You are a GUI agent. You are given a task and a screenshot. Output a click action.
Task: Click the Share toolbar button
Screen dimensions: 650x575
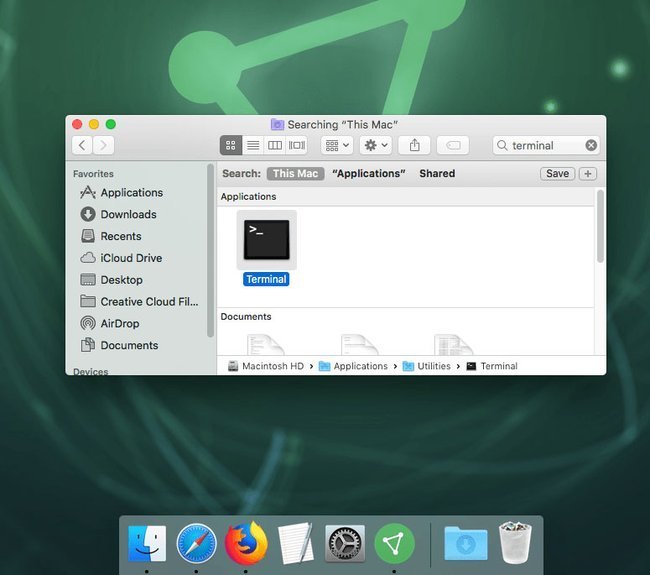pyautogui.click(x=414, y=145)
